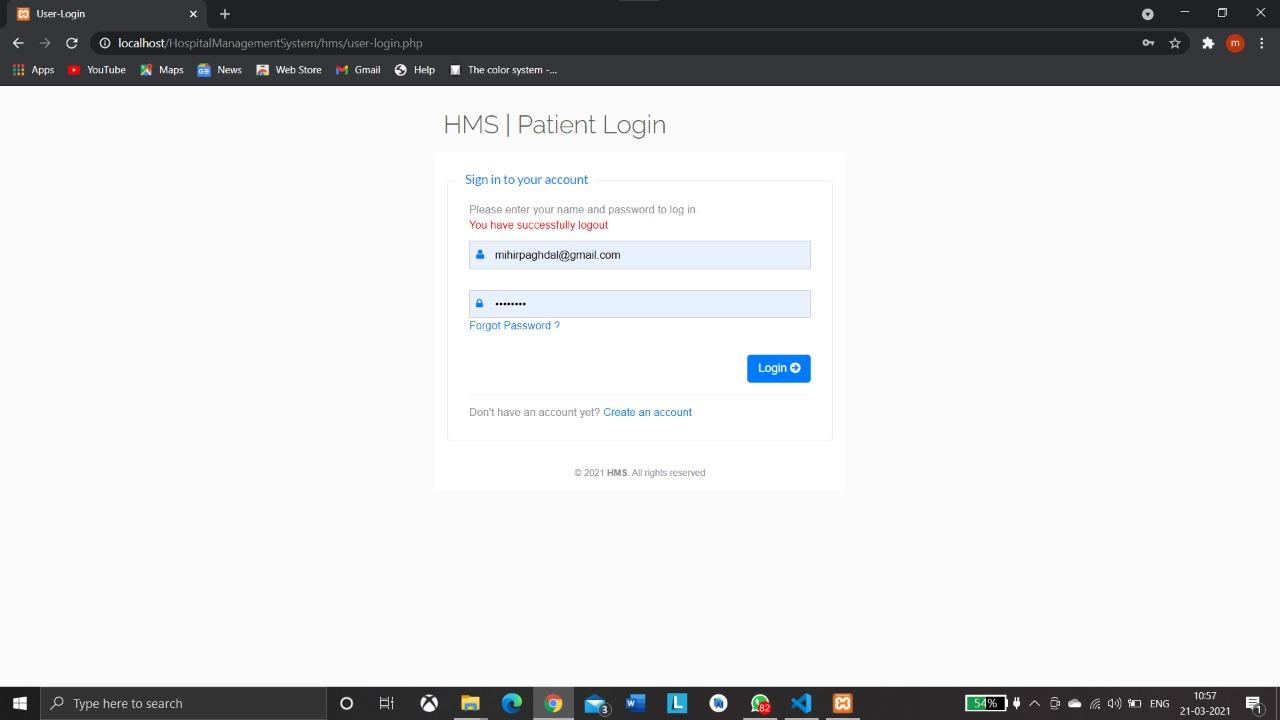Screen dimensions: 1280x720
Task: Open volume speaker tray icon
Action: pos(1114,703)
